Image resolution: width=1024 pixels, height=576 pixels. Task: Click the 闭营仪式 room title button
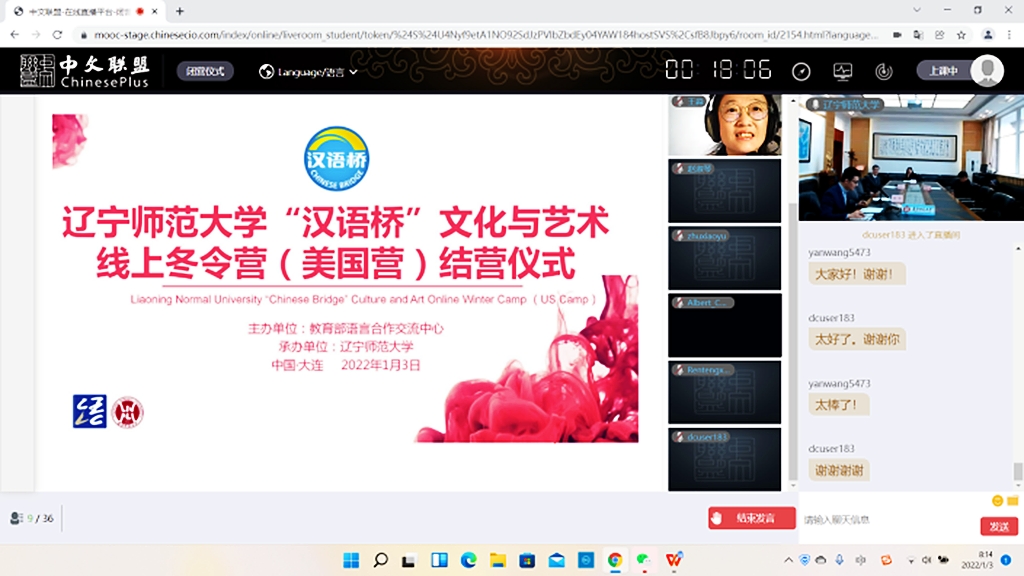tap(205, 71)
